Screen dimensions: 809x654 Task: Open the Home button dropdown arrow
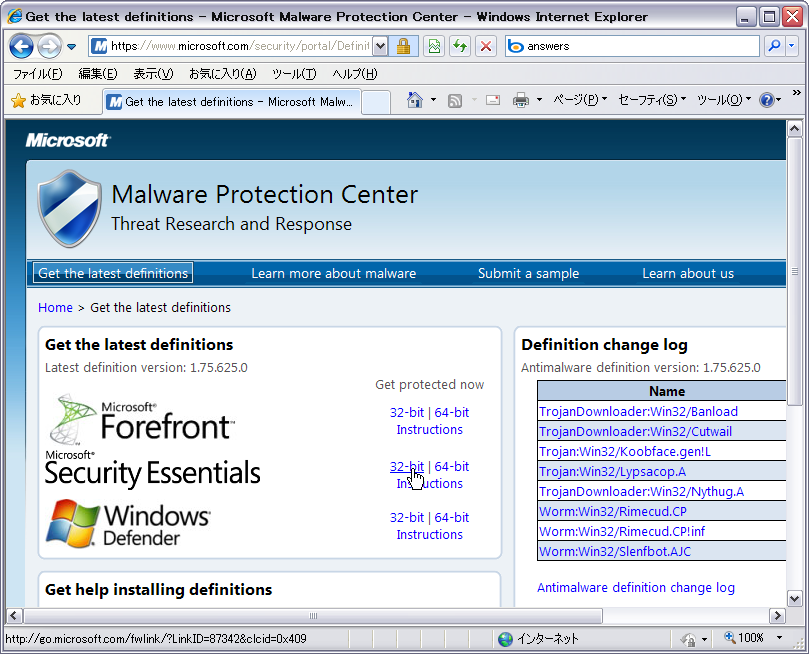pyautogui.click(x=433, y=100)
